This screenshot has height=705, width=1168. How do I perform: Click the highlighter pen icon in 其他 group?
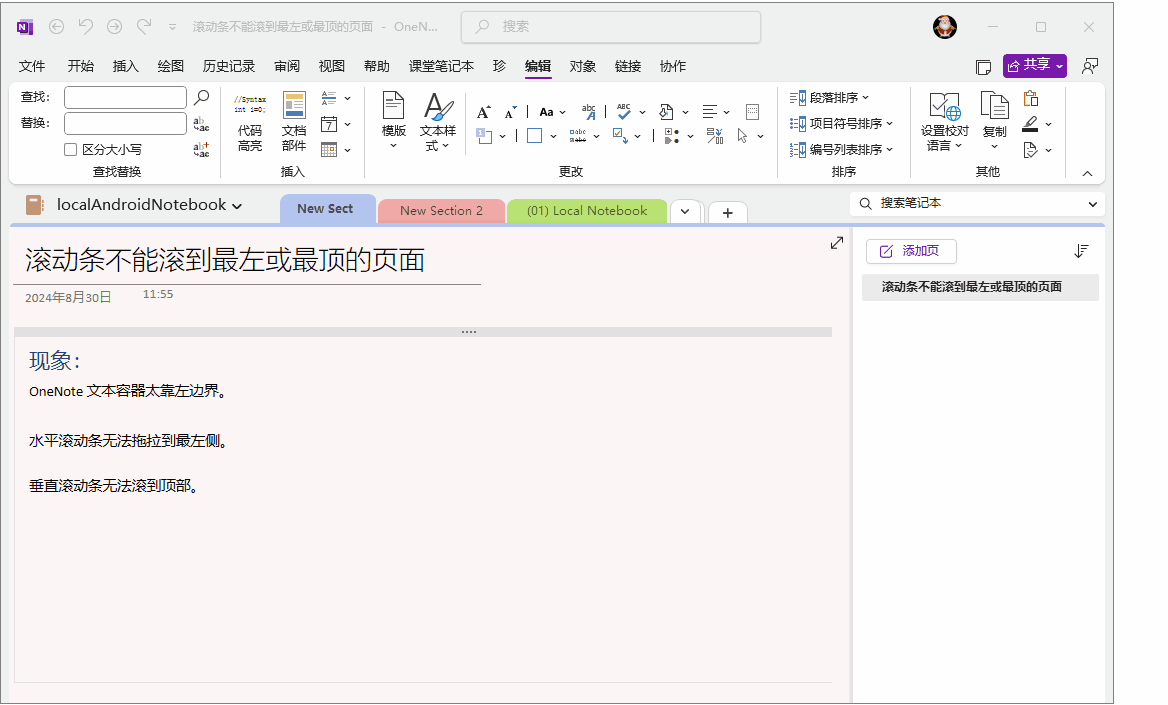pos(1030,124)
